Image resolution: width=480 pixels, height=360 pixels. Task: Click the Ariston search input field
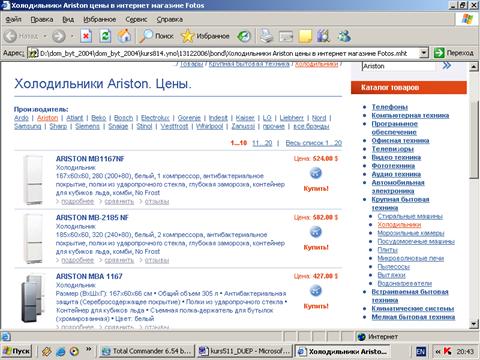pos(399,66)
